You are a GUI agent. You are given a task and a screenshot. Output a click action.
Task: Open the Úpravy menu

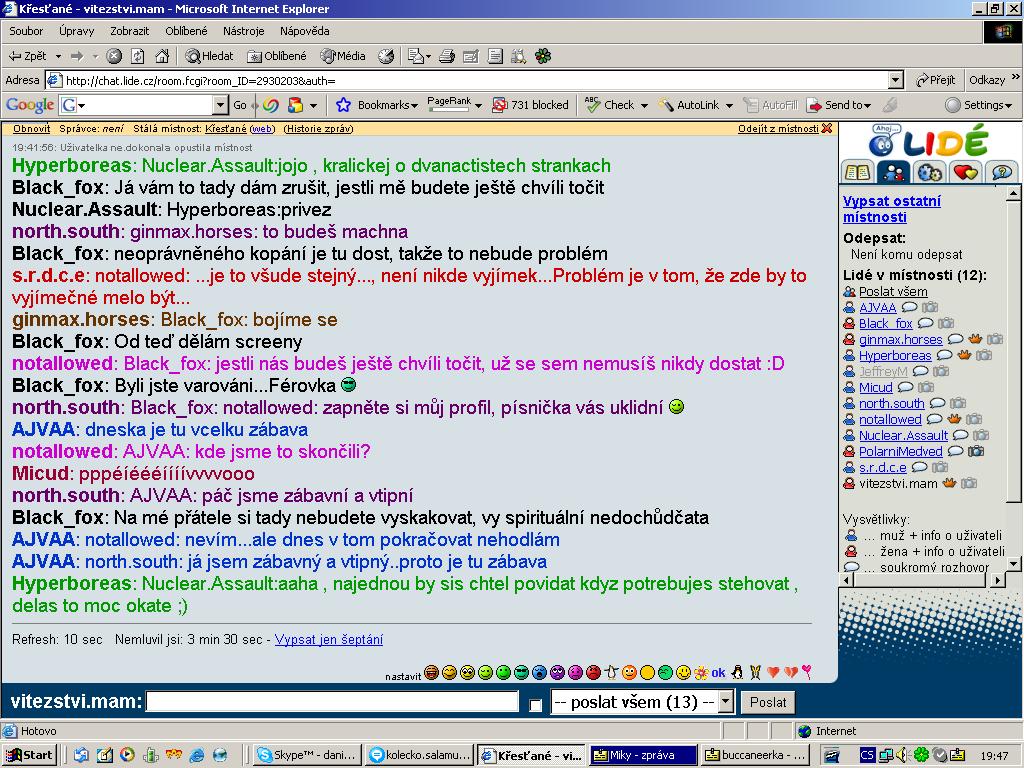(x=76, y=31)
